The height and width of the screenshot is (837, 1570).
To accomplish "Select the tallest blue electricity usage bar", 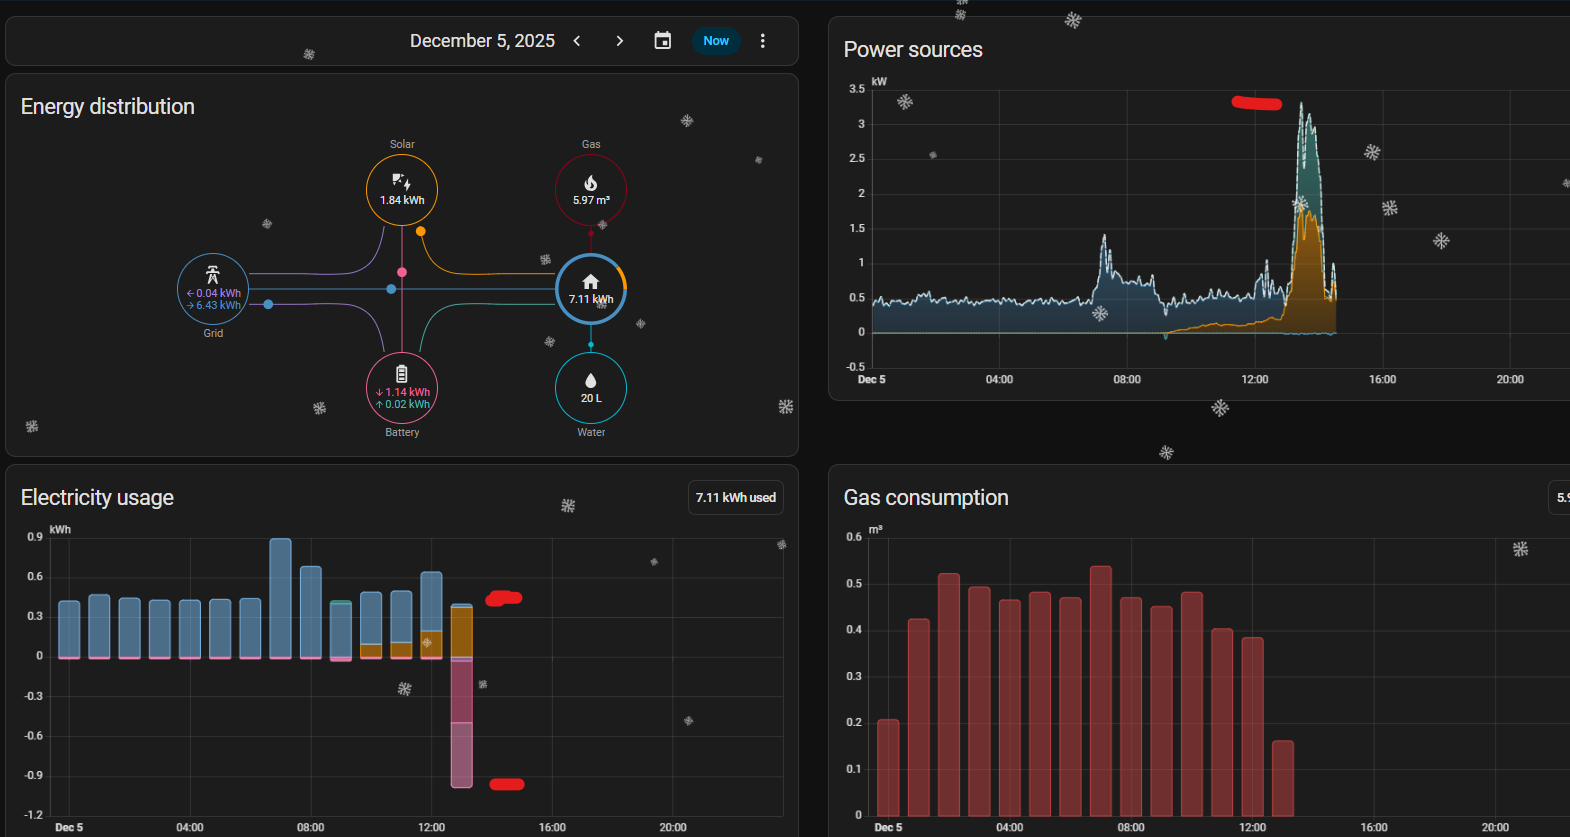I will [281, 598].
